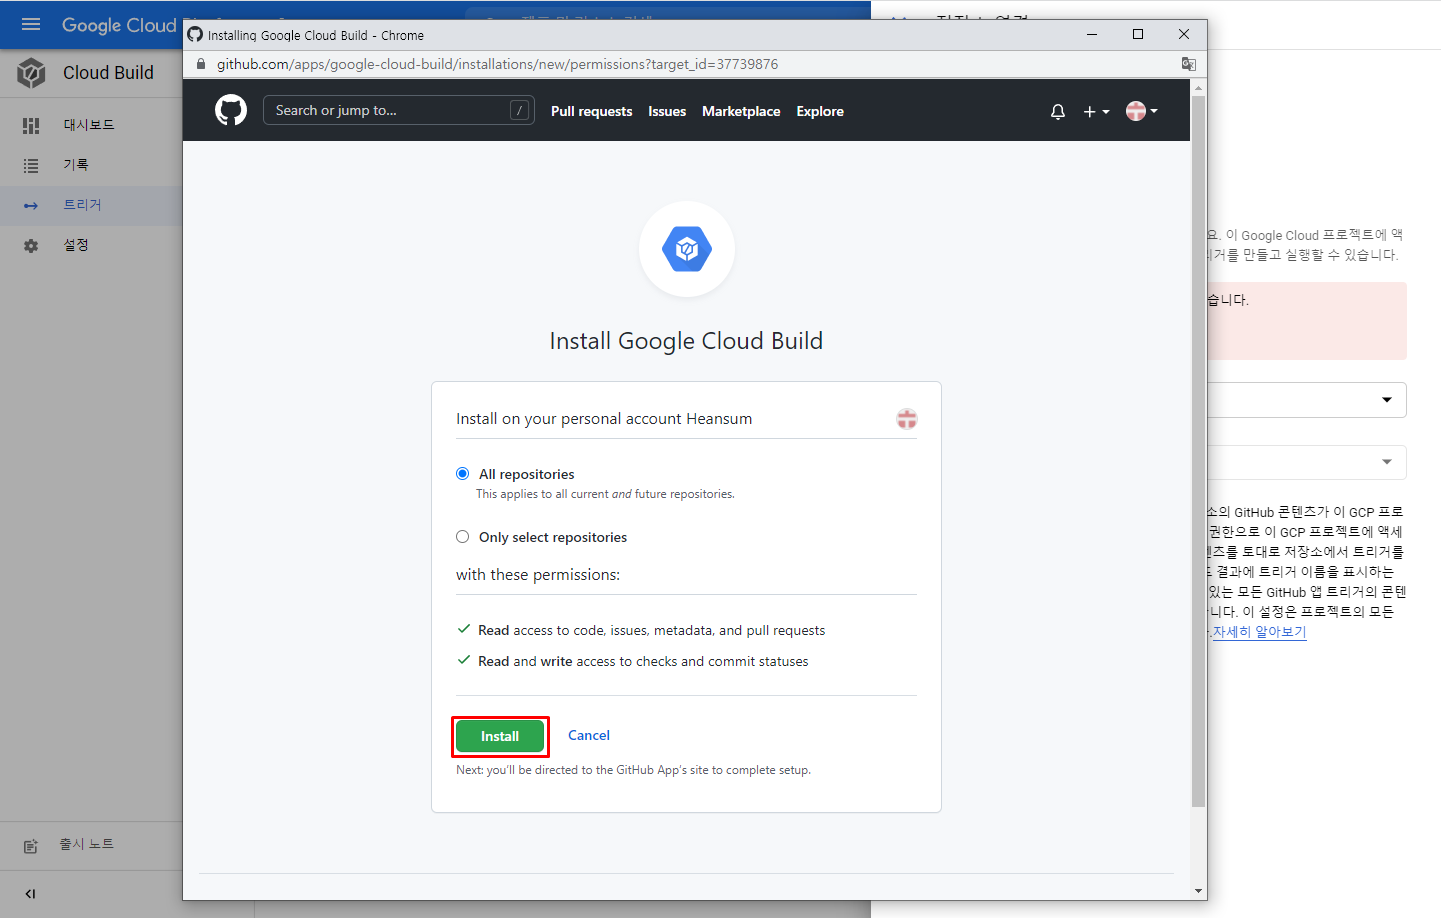Expand the GitHub plus create-new dropdown

[x=1096, y=111]
